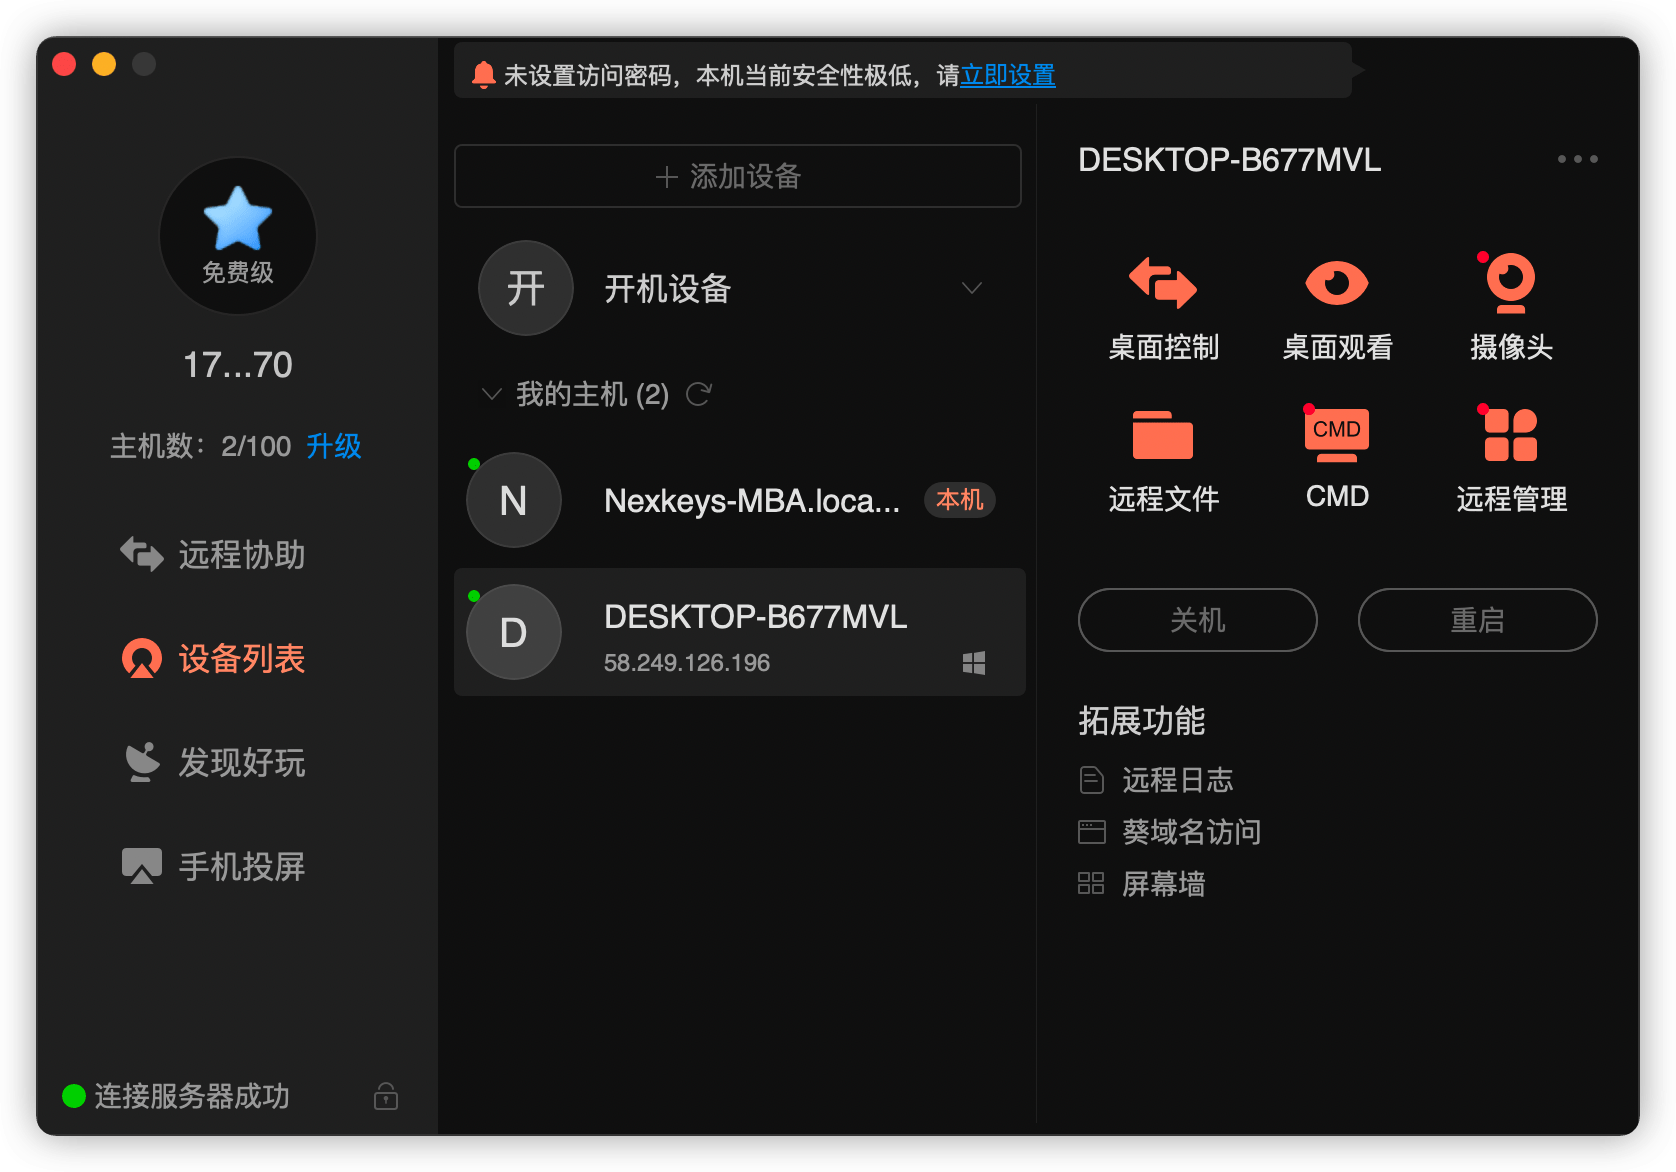The width and height of the screenshot is (1676, 1172).
Task: Expand the 开机设备 dropdown chevron
Action: 972,288
